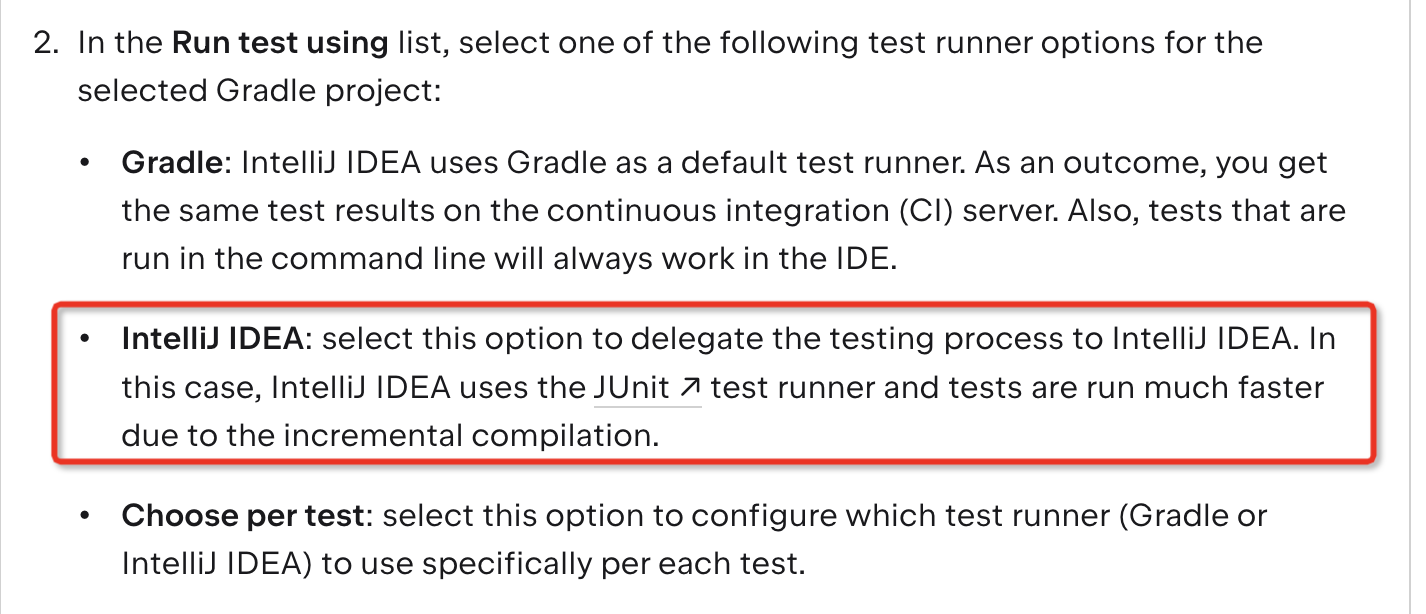Image resolution: width=1426 pixels, height=614 pixels.
Task: Click the bold "IntelliJ IDEA" option heading
Action: click(211, 339)
